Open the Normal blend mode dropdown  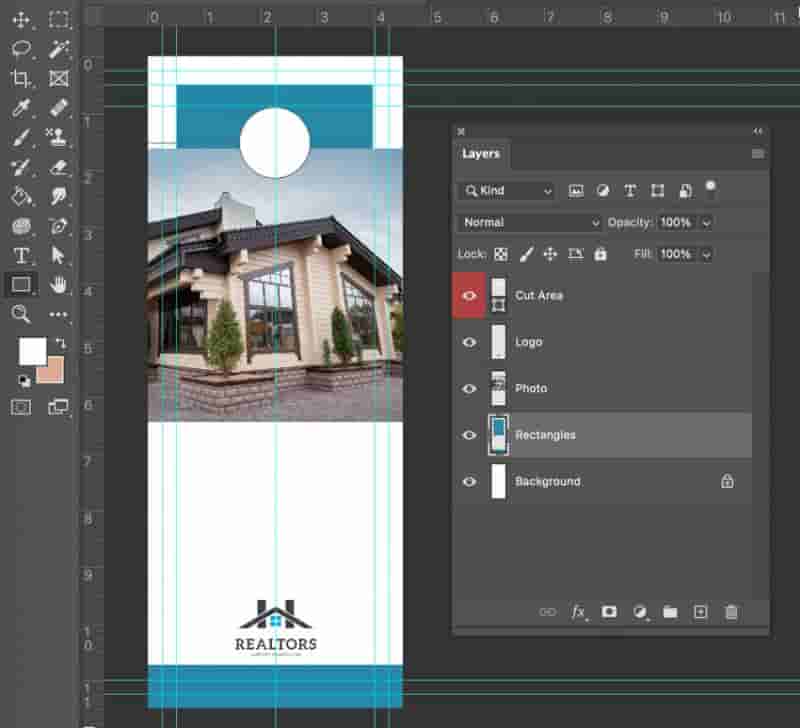[x=529, y=222]
